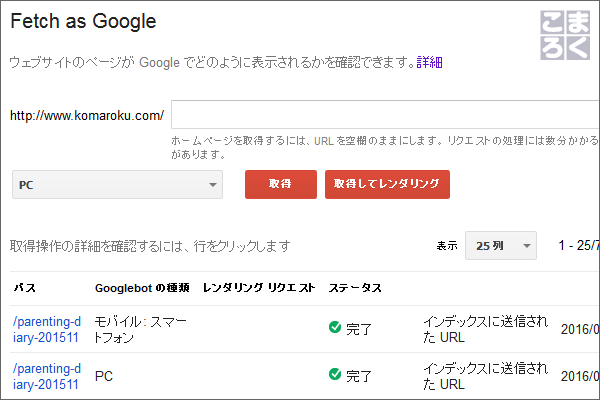Click the URL path input field
The image size is (600, 400).
pyautogui.click(x=385, y=114)
